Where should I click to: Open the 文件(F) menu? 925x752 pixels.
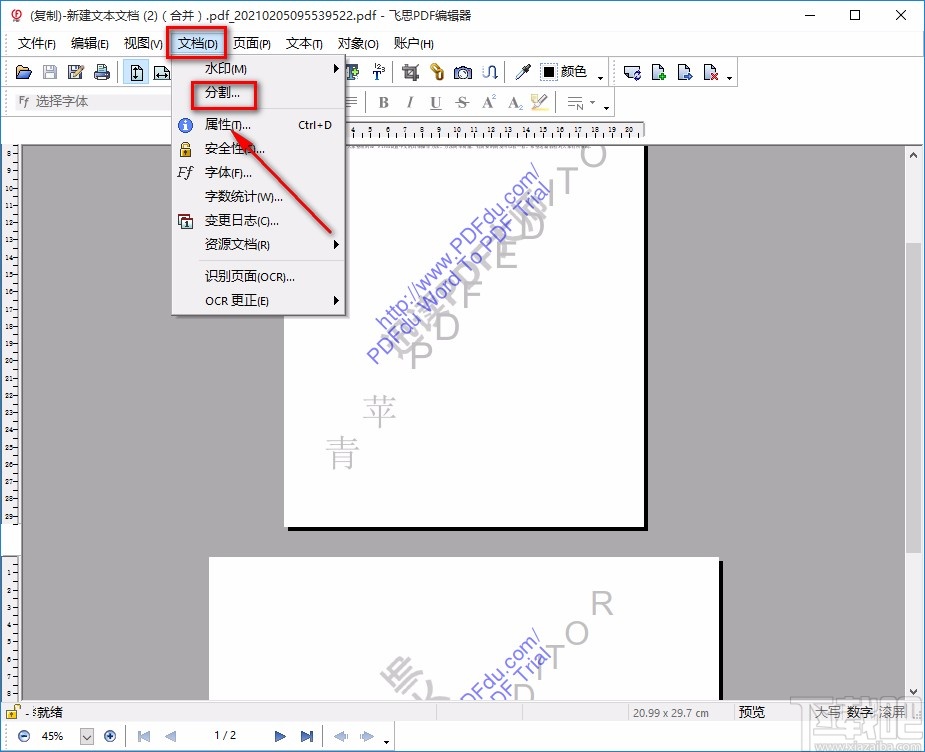[x=37, y=43]
